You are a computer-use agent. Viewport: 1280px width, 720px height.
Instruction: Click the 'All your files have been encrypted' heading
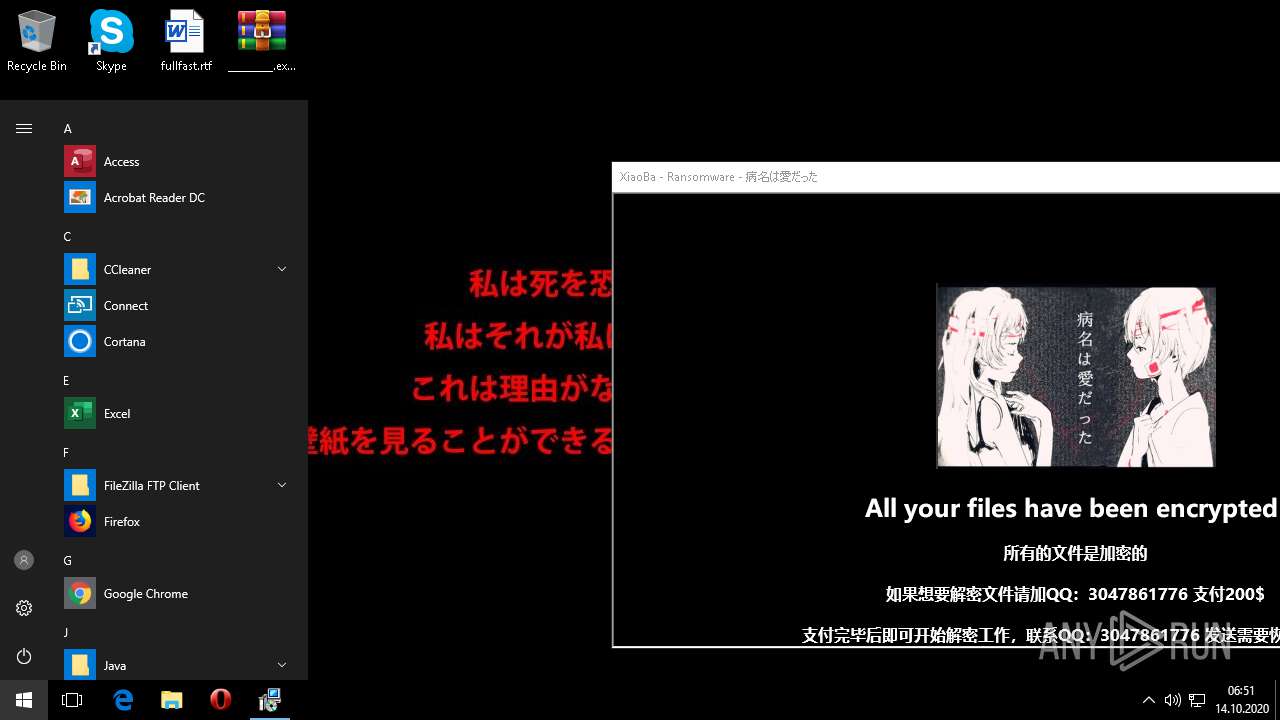coord(1071,508)
